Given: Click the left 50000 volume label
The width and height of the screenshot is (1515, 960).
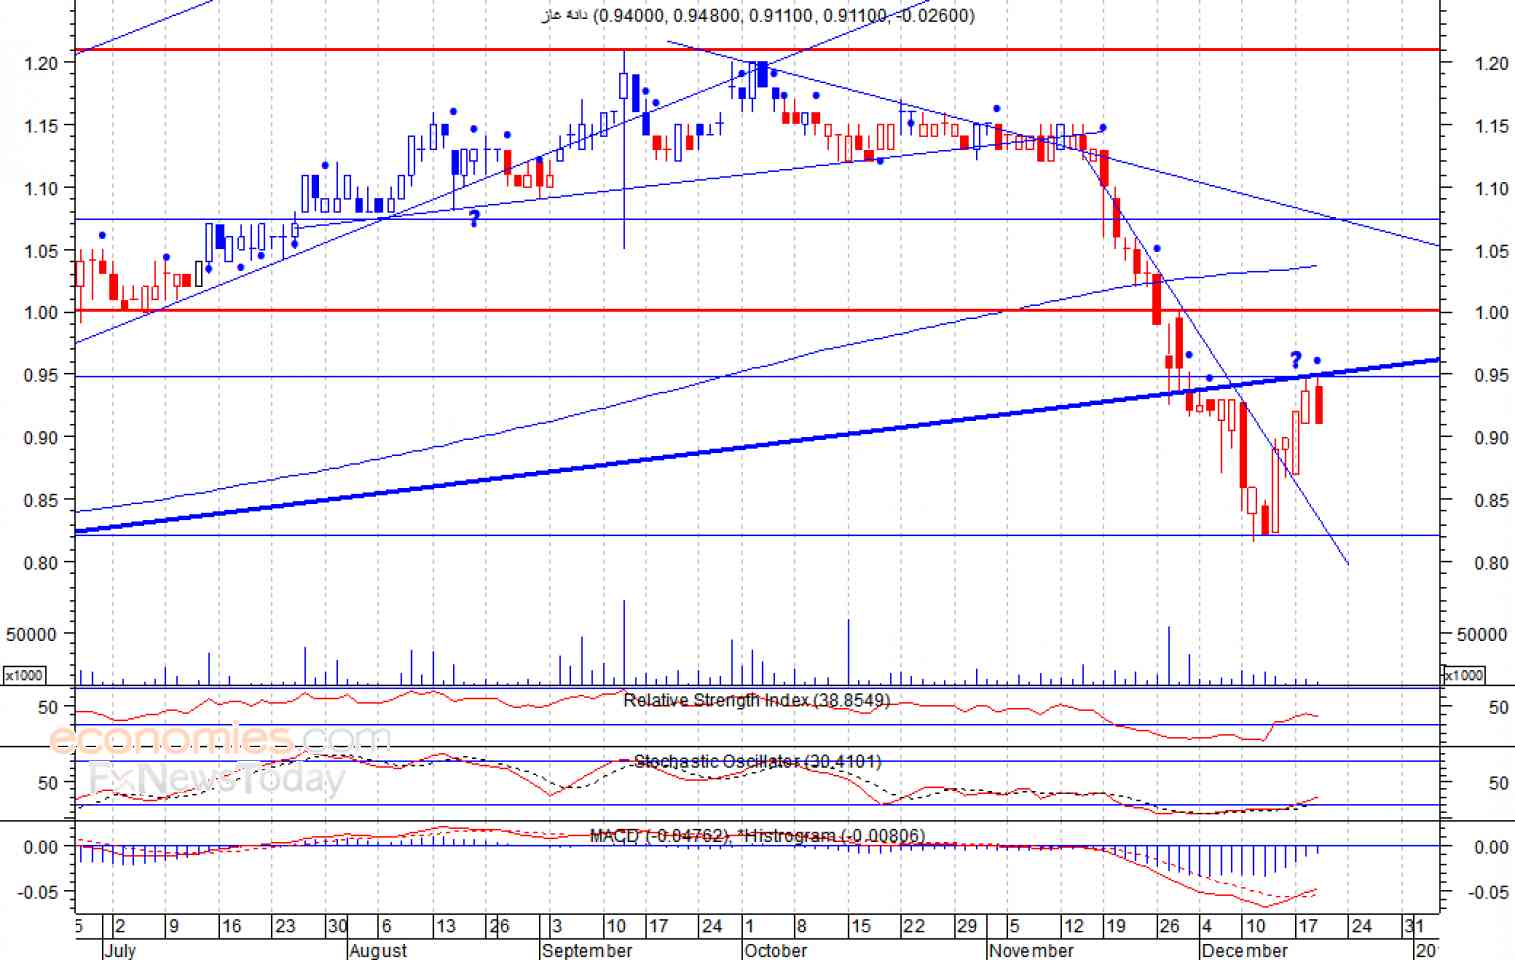Looking at the screenshot, I should [x=31, y=634].
